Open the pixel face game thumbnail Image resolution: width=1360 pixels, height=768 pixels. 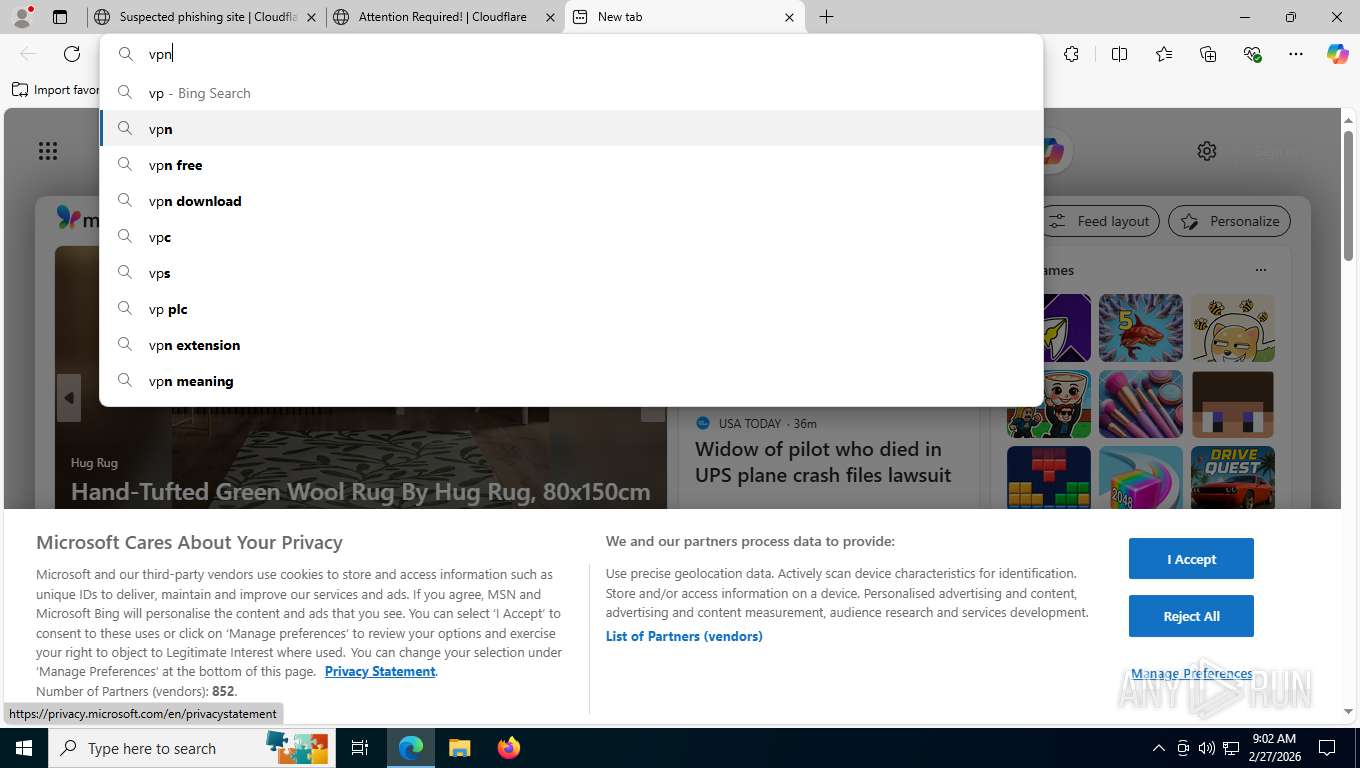click(x=1233, y=404)
